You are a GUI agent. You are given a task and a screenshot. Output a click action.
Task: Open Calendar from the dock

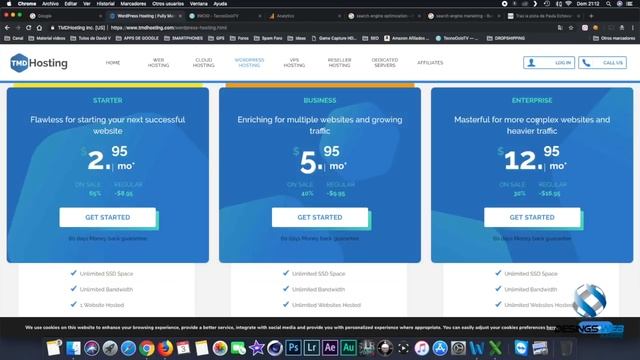[x=183, y=348]
